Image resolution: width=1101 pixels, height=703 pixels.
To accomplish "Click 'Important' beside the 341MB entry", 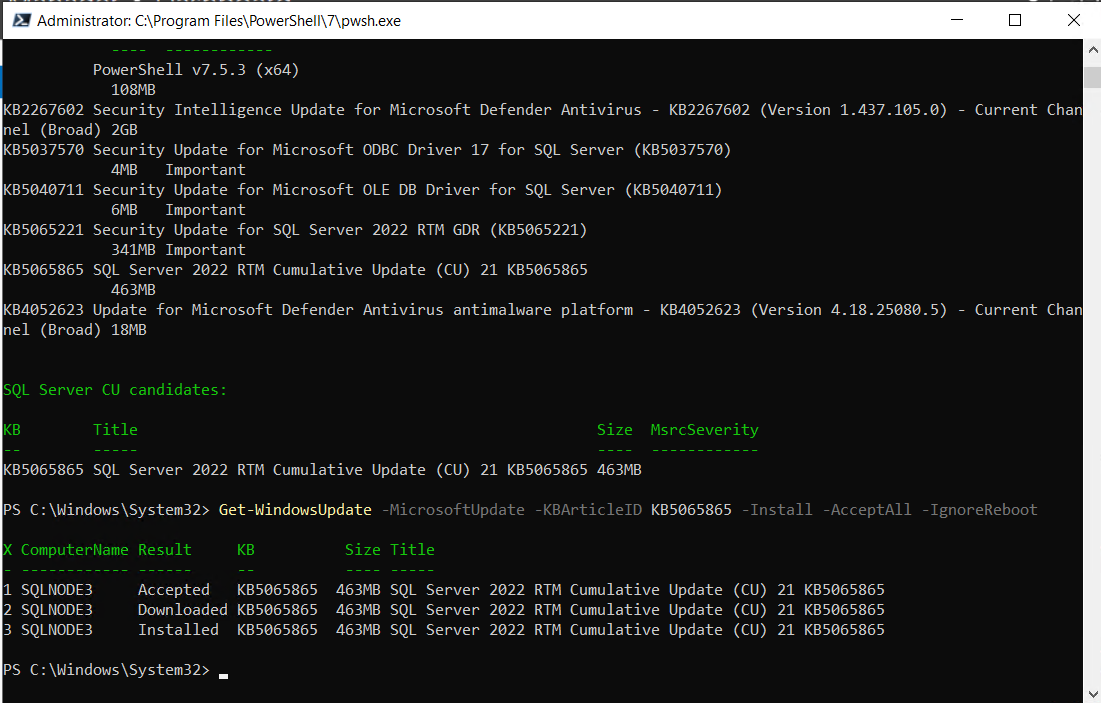I will (x=205, y=250).
